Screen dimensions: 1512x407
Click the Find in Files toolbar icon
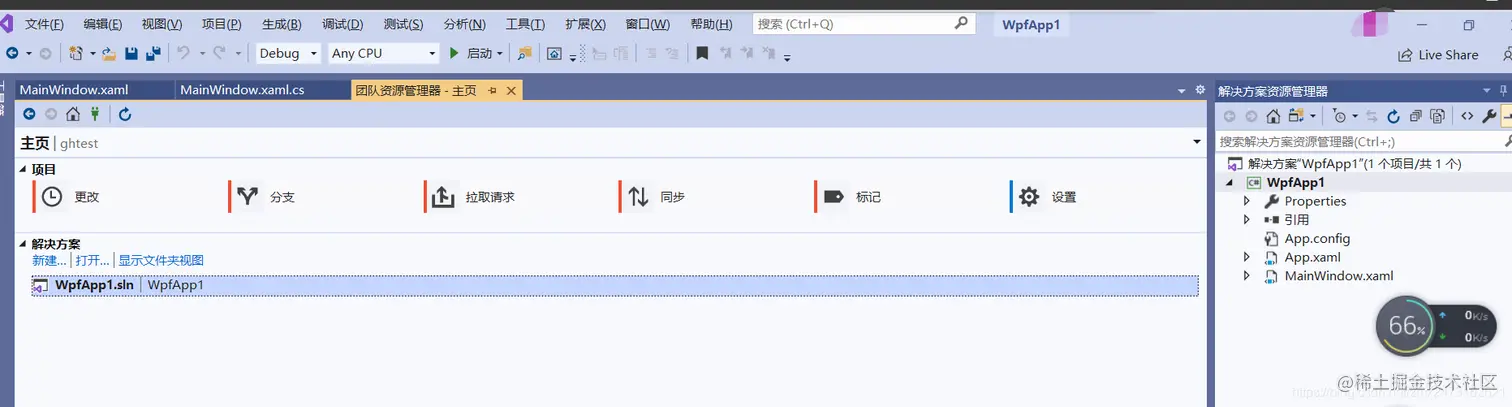(525, 53)
